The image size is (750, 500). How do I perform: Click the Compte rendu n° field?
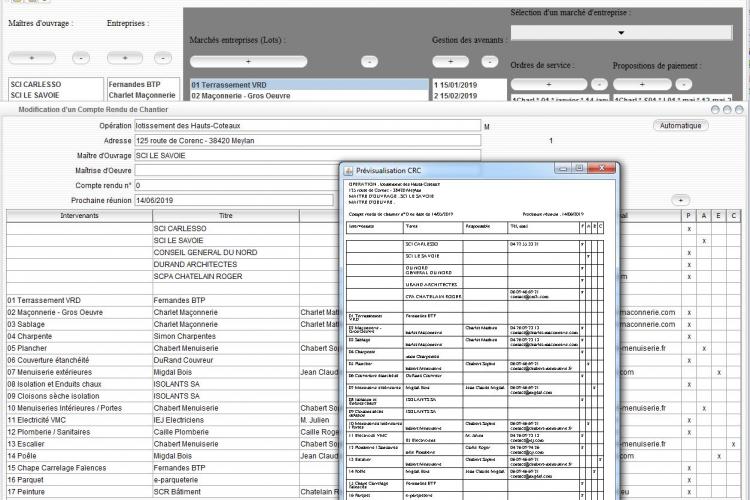click(237, 185)
